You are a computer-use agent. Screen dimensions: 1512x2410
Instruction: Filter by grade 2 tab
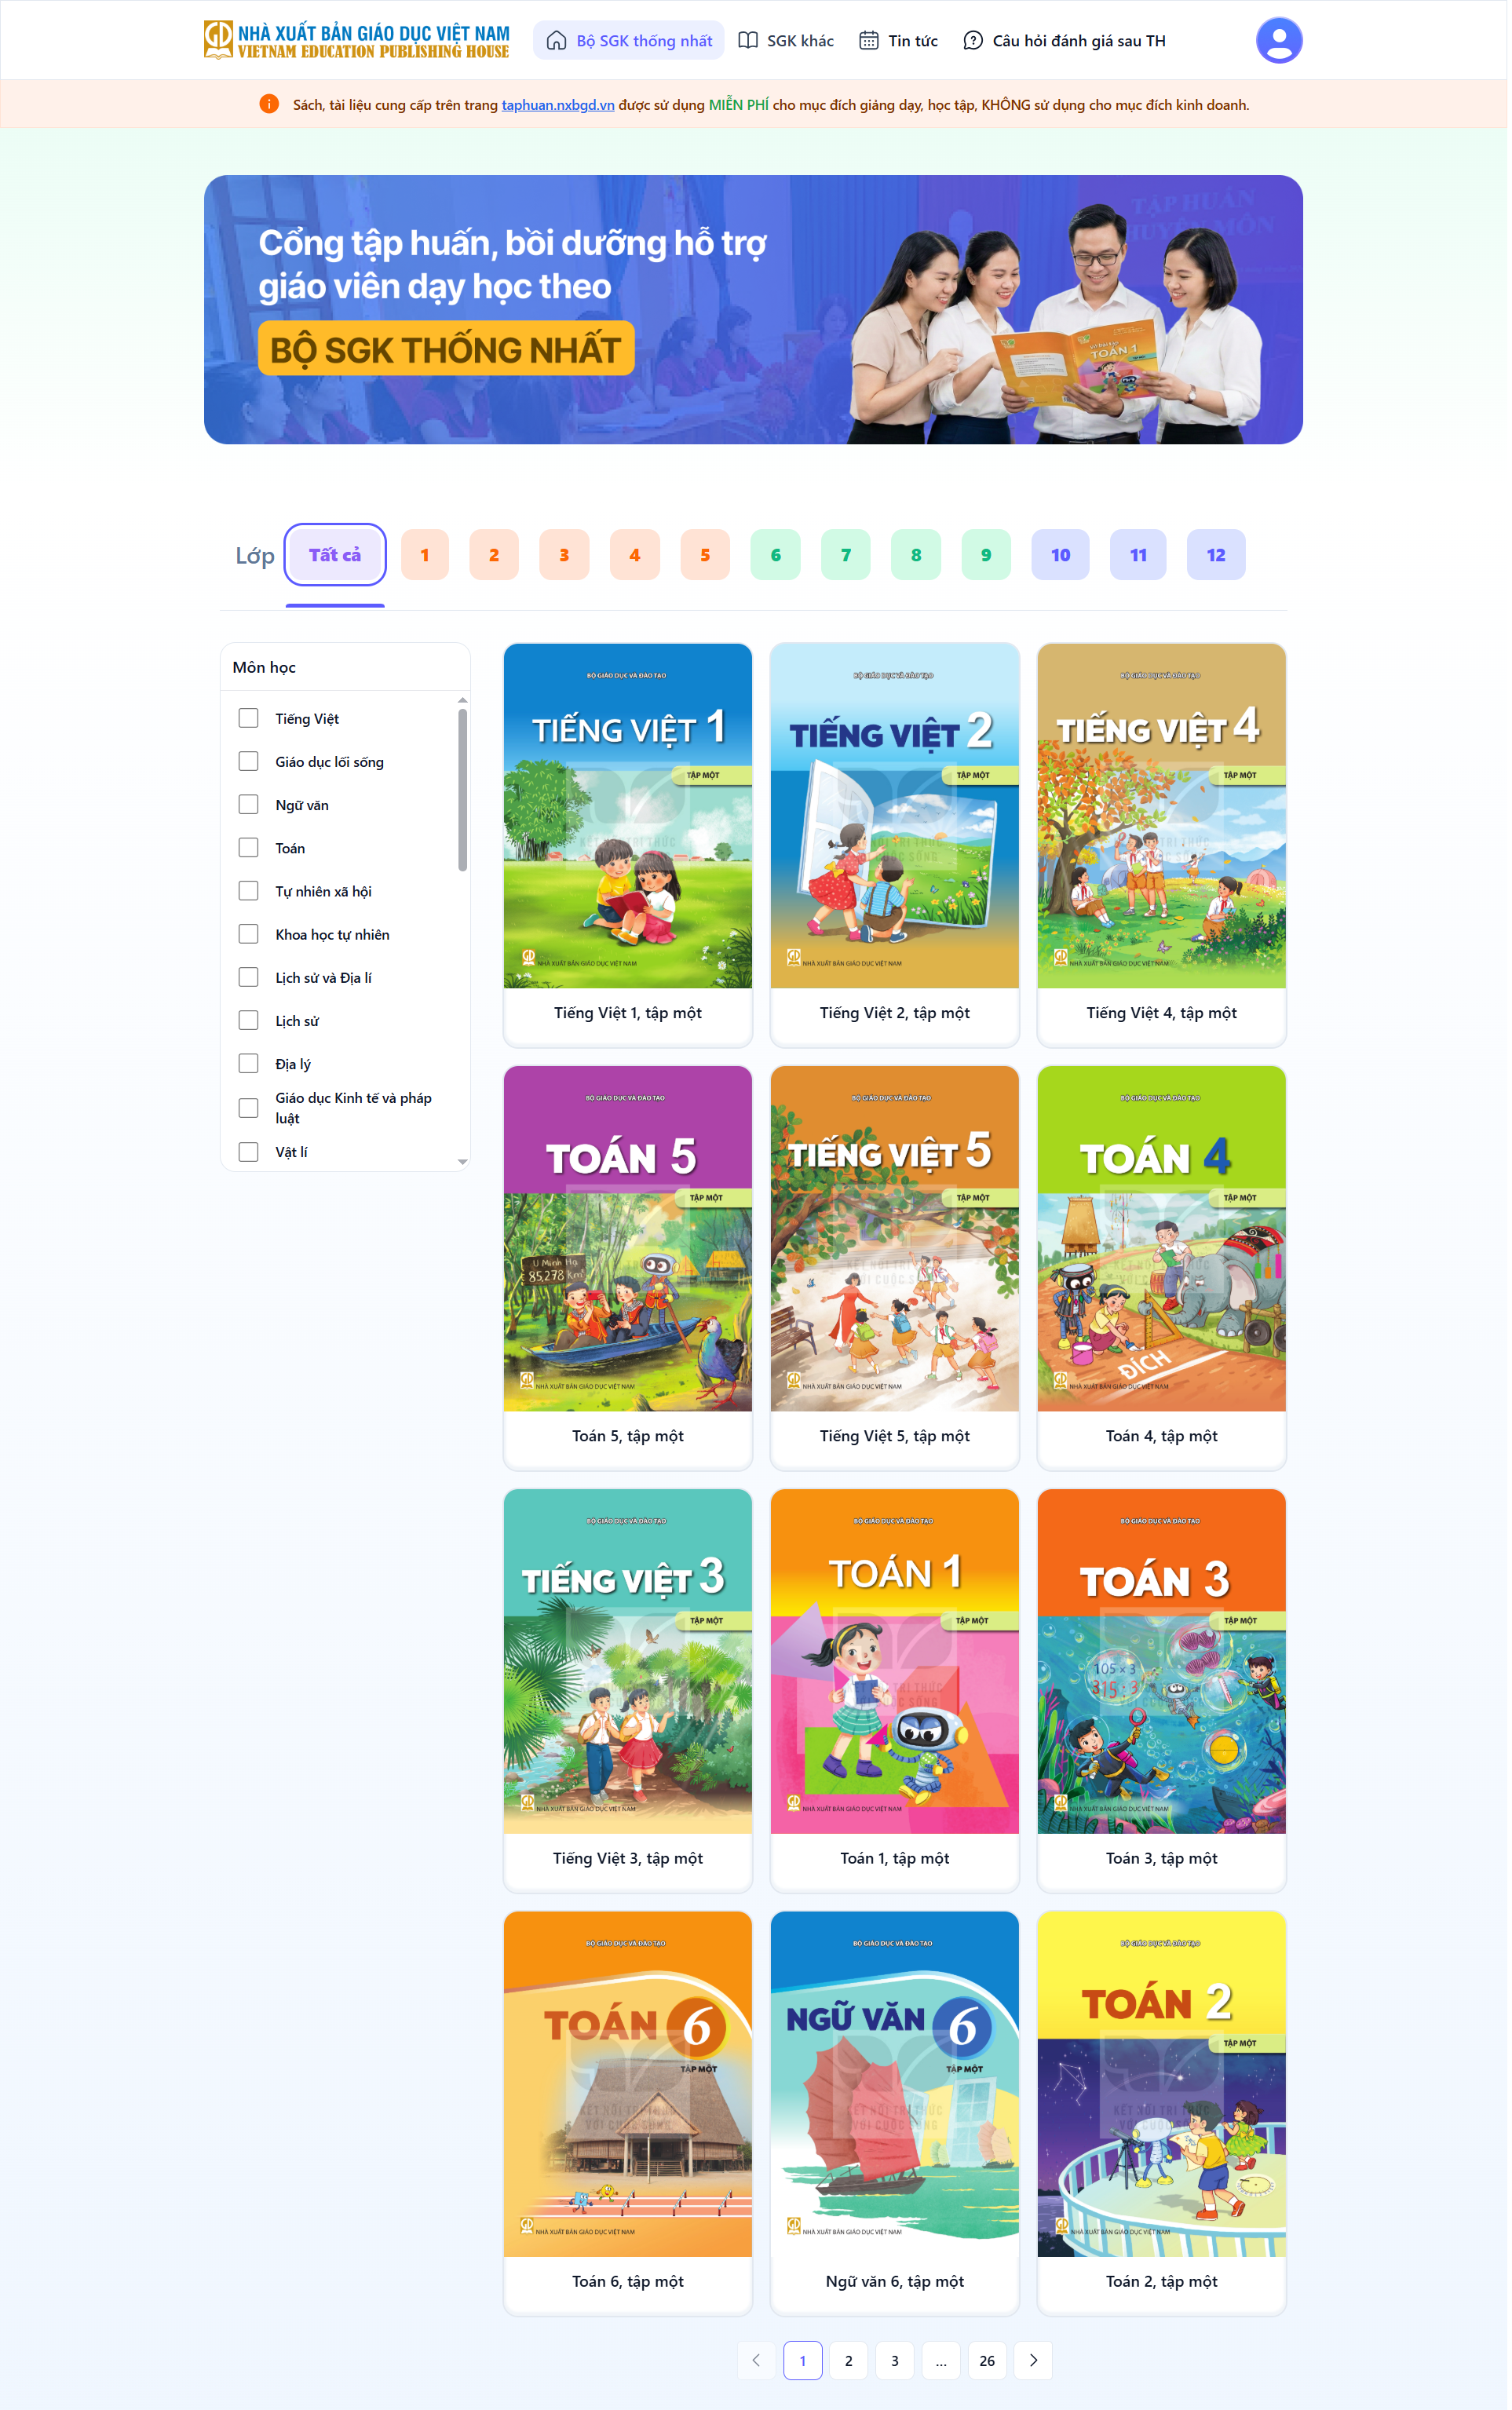[x=494, y=554]
